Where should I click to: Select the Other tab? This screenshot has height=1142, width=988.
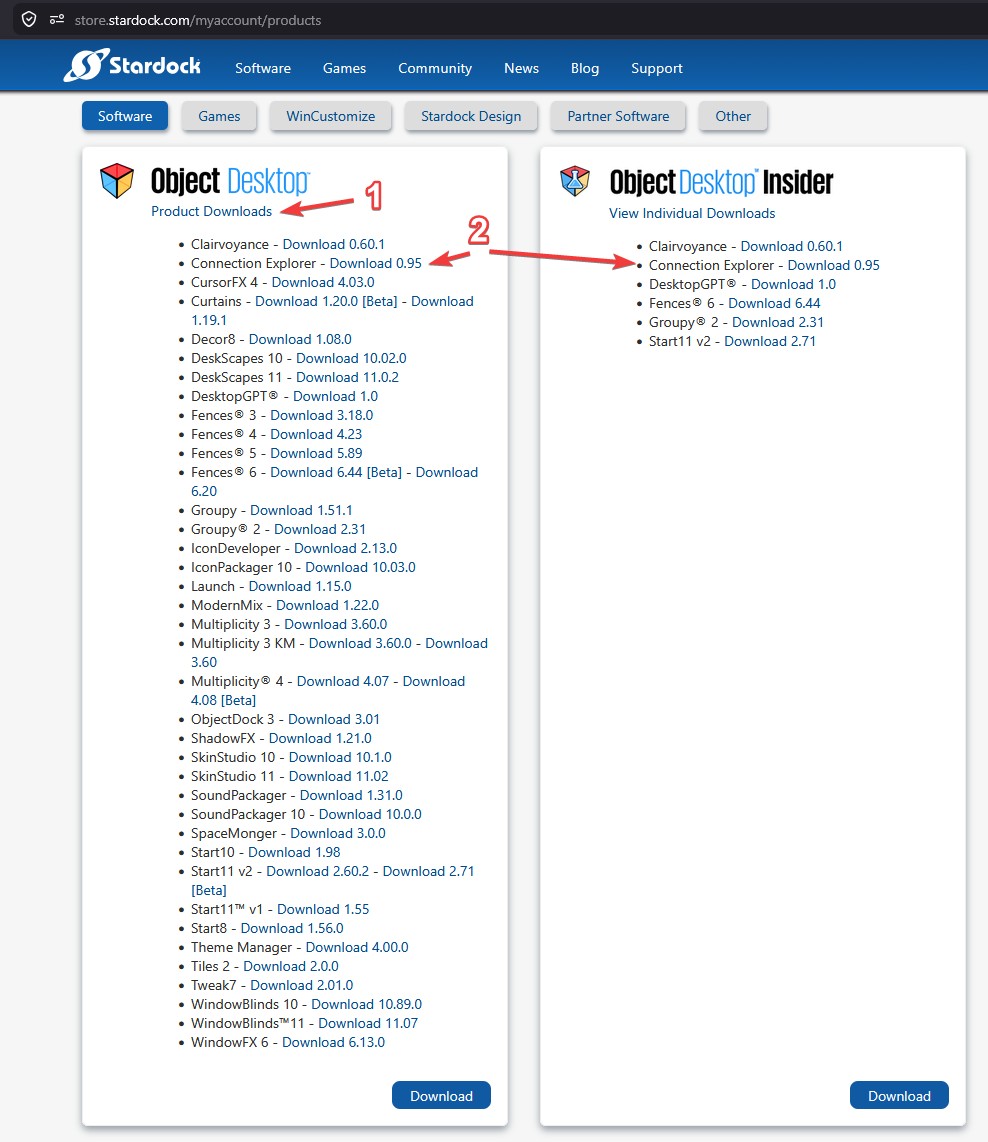pos(733,116)
